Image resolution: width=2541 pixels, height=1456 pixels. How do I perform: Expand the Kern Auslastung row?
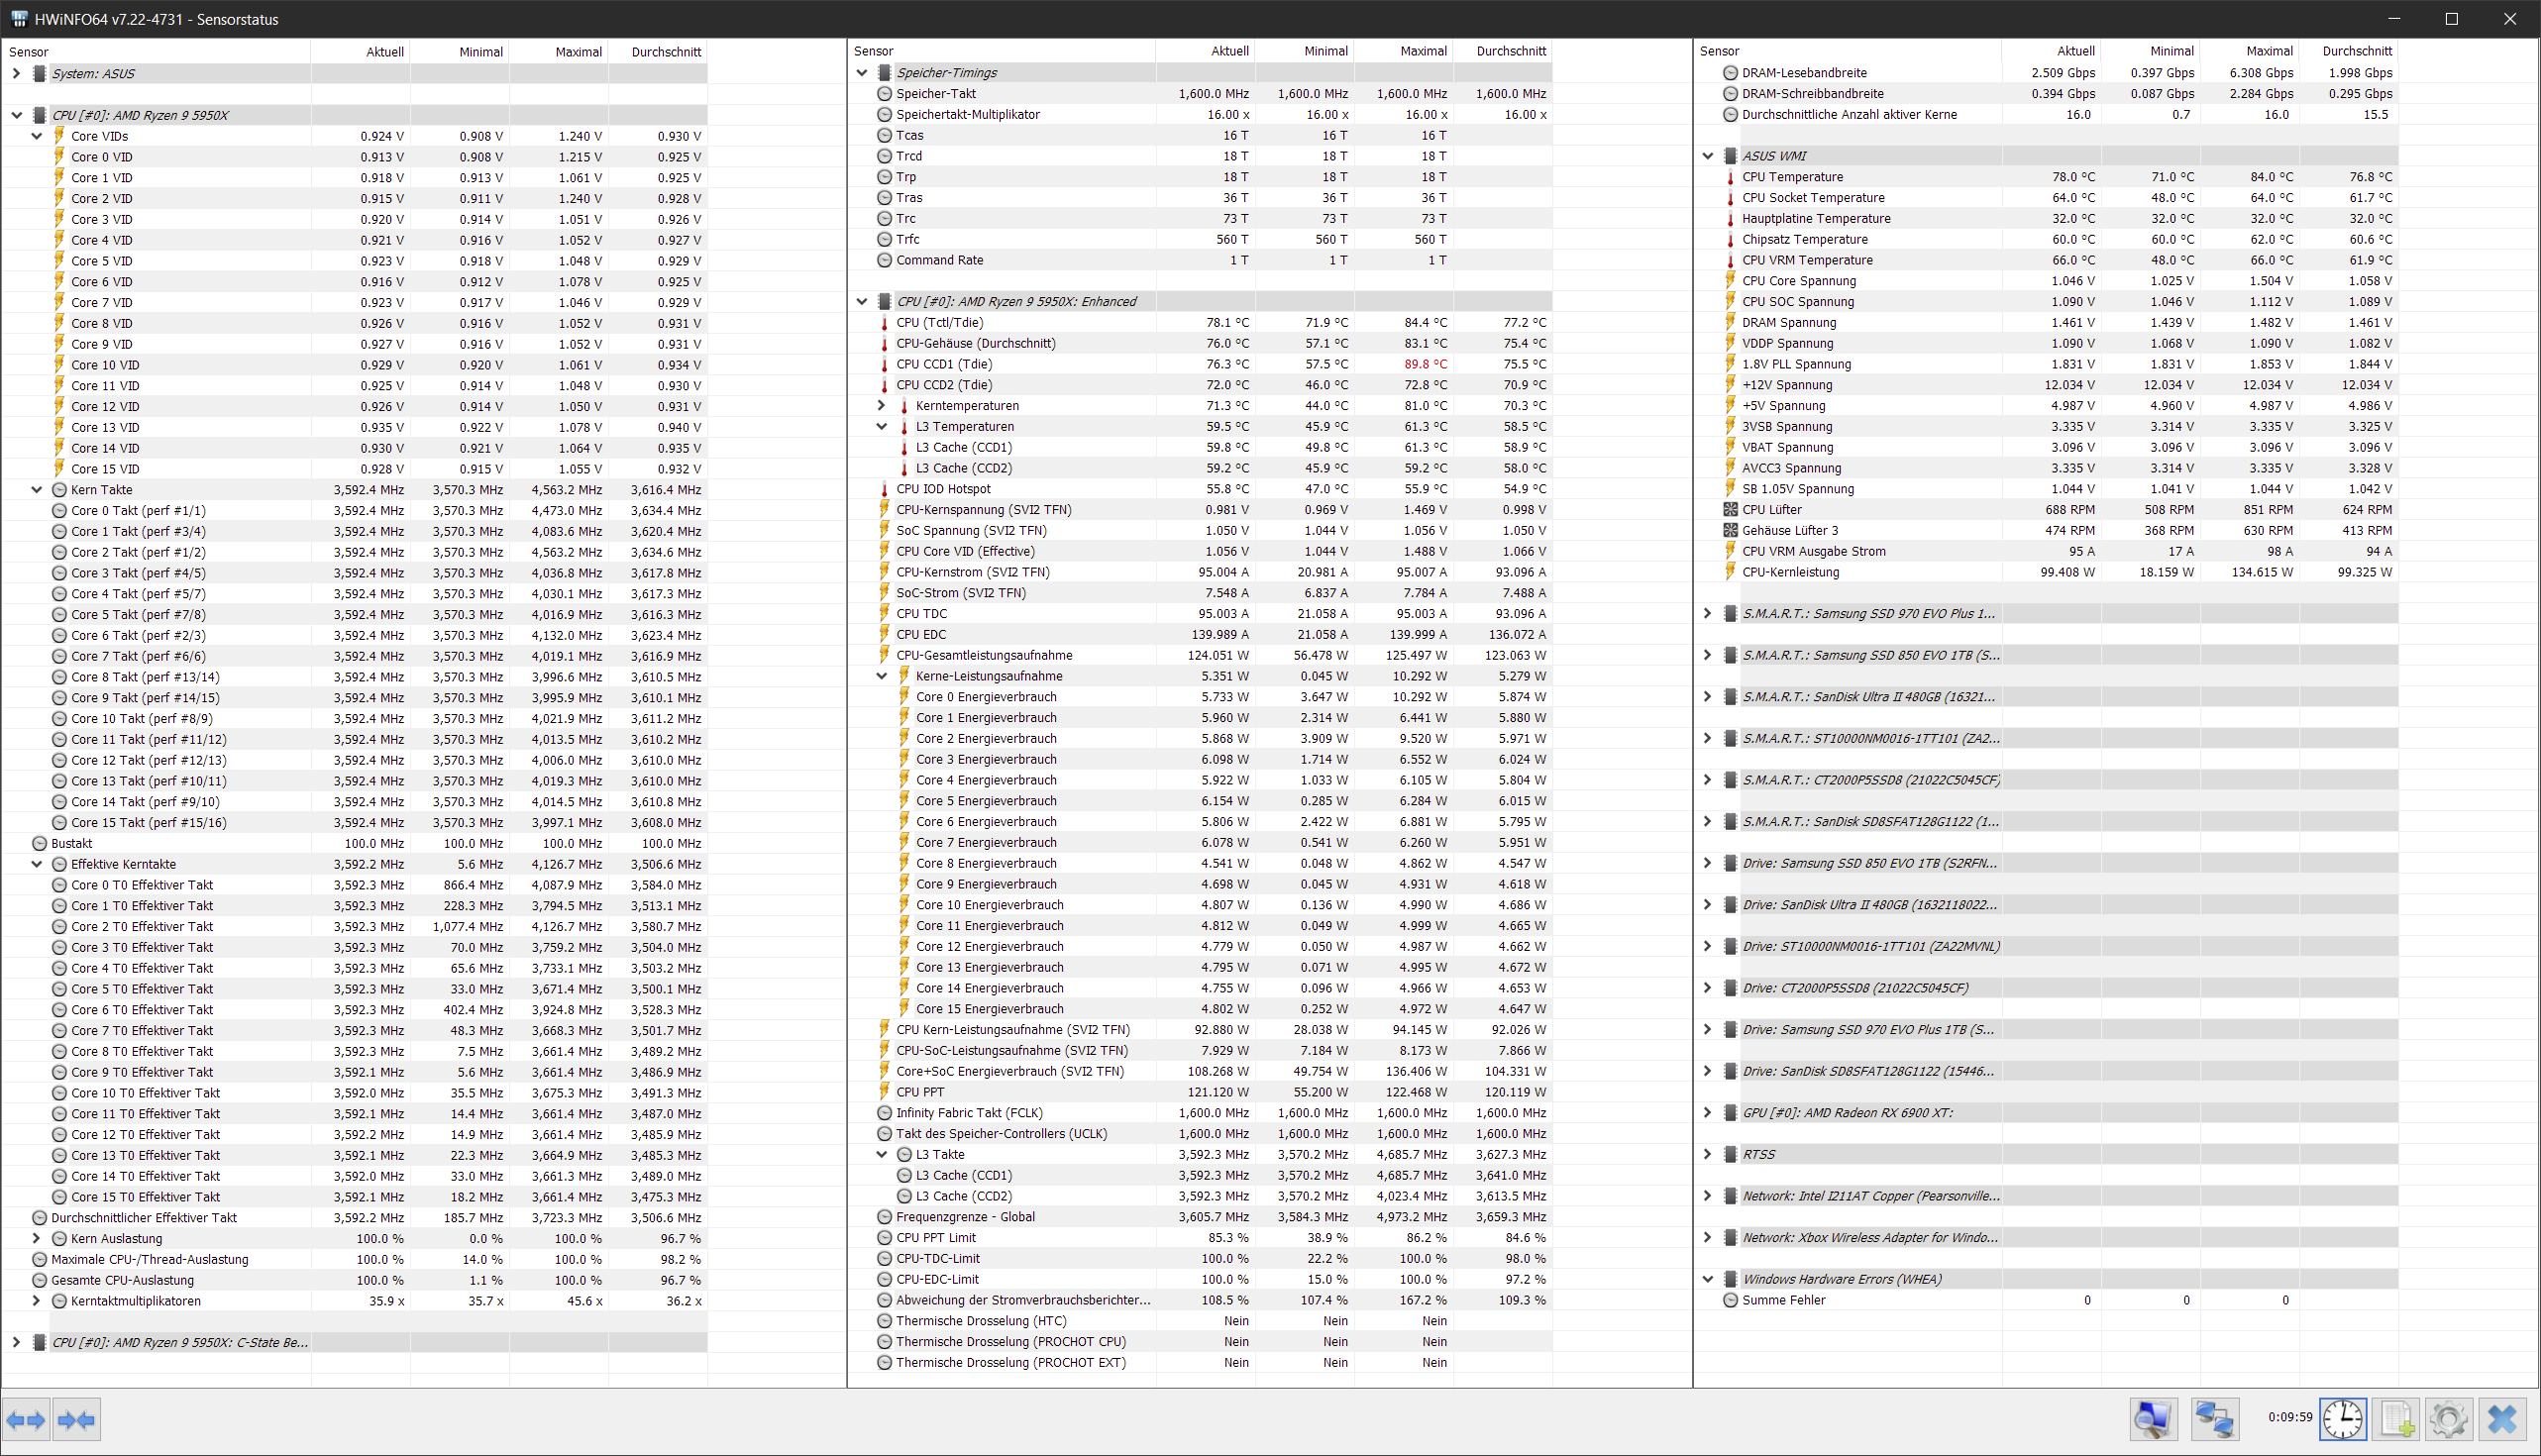click(37, 1239)
